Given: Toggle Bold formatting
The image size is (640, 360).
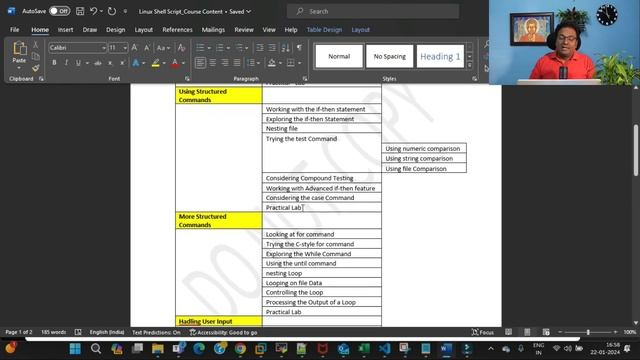Looking at the screenshot, I should coord(54,63).
